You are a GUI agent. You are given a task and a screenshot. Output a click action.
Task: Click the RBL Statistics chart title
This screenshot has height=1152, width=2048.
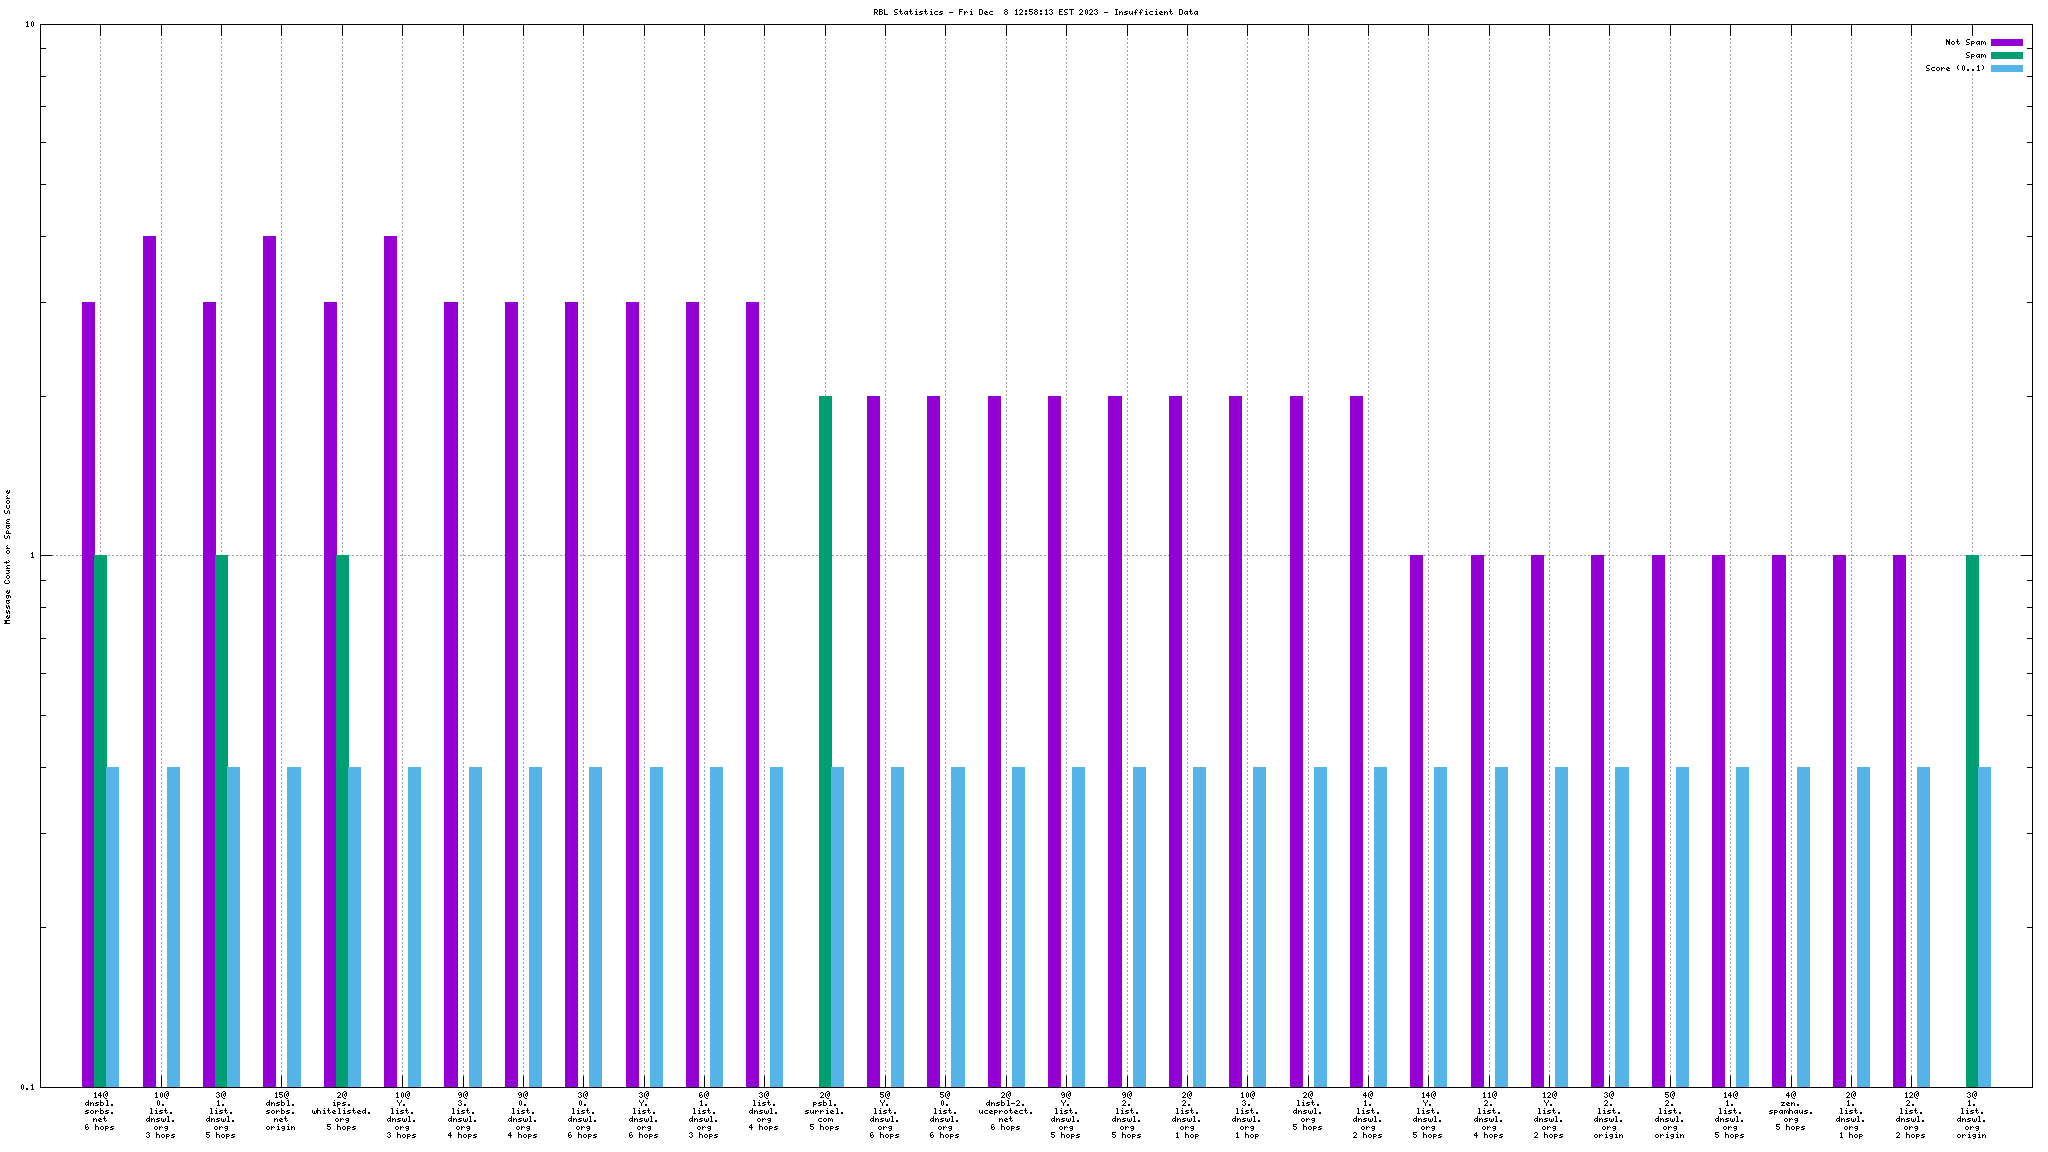[1035, 12]
